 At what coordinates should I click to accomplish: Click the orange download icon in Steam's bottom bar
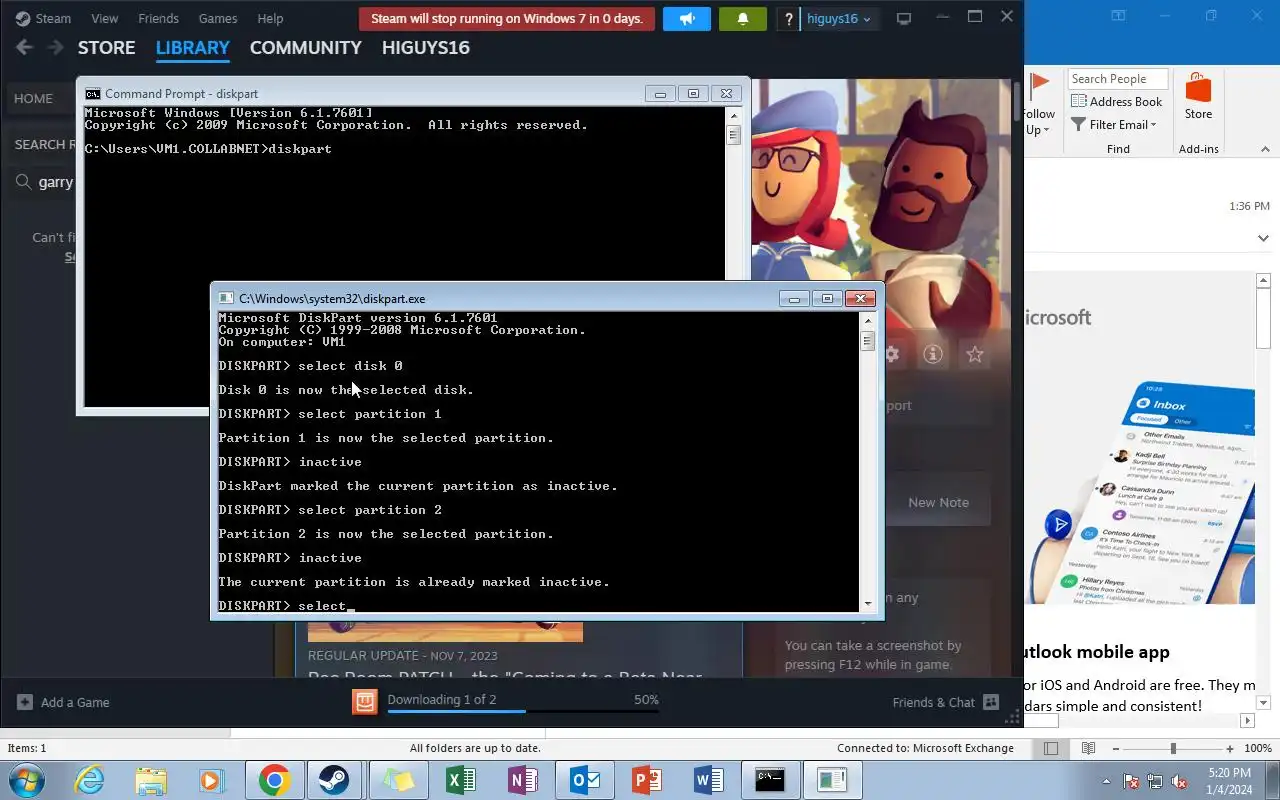click(365, 701)
